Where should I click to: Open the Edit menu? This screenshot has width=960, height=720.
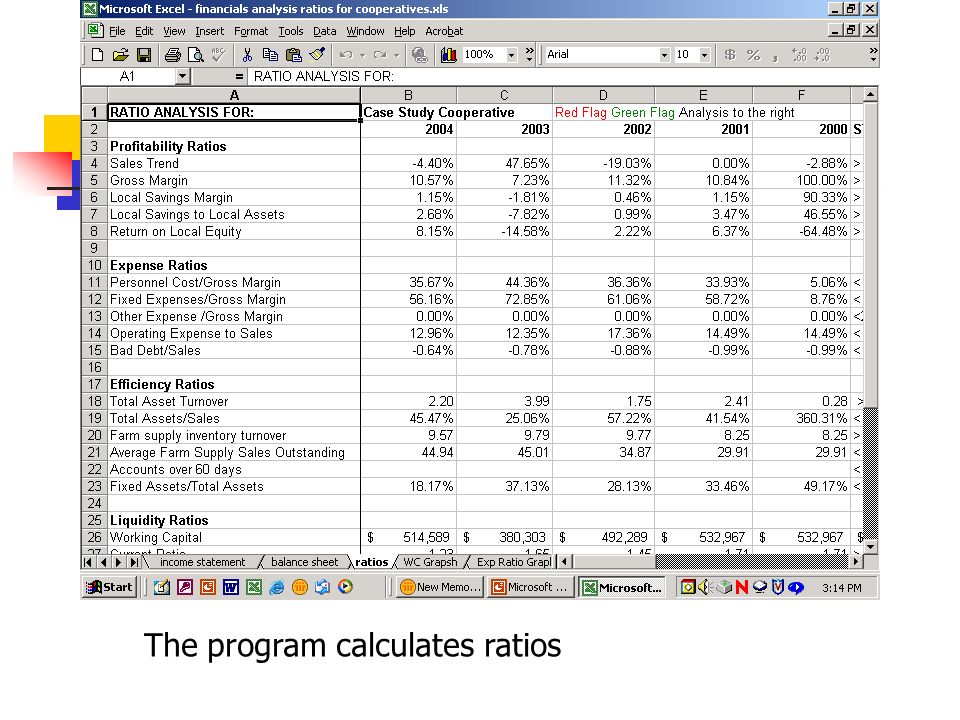tap(144, 31)
